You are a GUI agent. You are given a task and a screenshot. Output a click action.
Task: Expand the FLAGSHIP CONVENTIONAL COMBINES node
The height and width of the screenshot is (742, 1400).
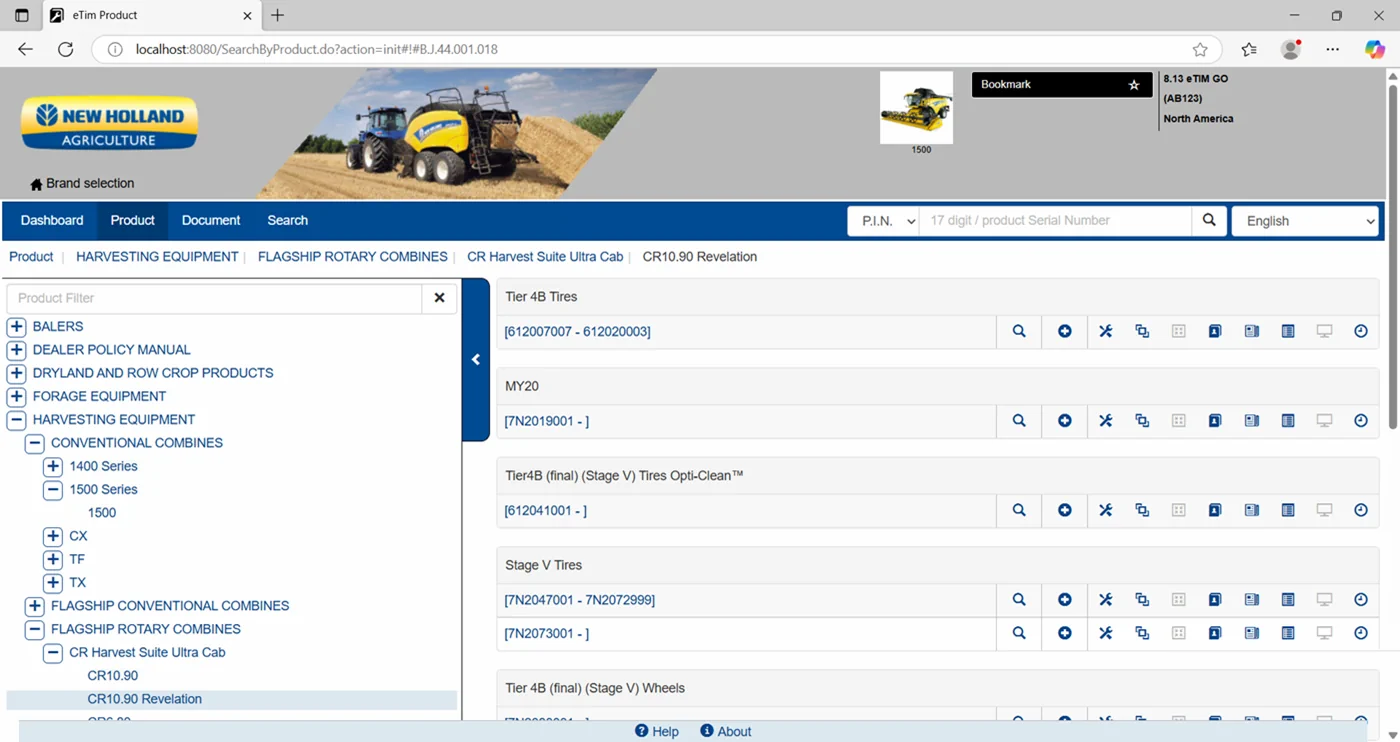[35, 606]
